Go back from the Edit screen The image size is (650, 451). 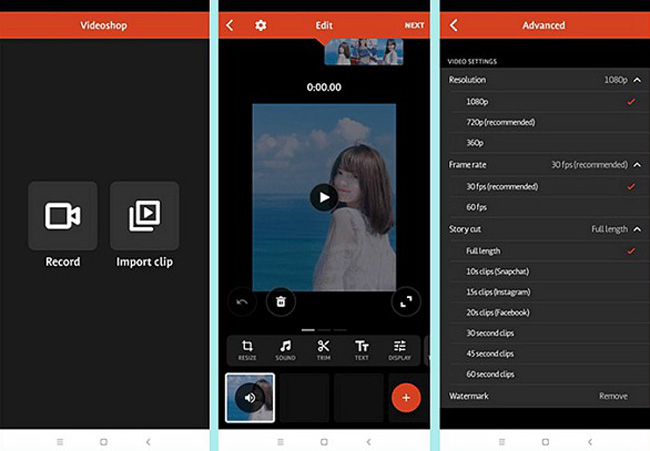[x=230, y=25]
